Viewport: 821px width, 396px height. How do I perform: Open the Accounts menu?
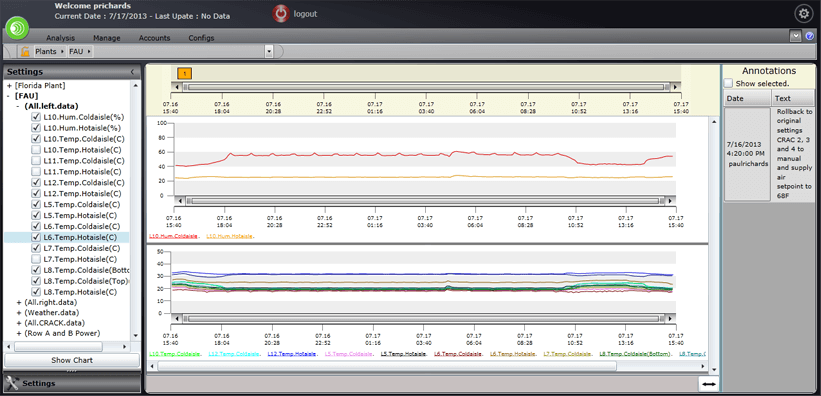point(154,38)
